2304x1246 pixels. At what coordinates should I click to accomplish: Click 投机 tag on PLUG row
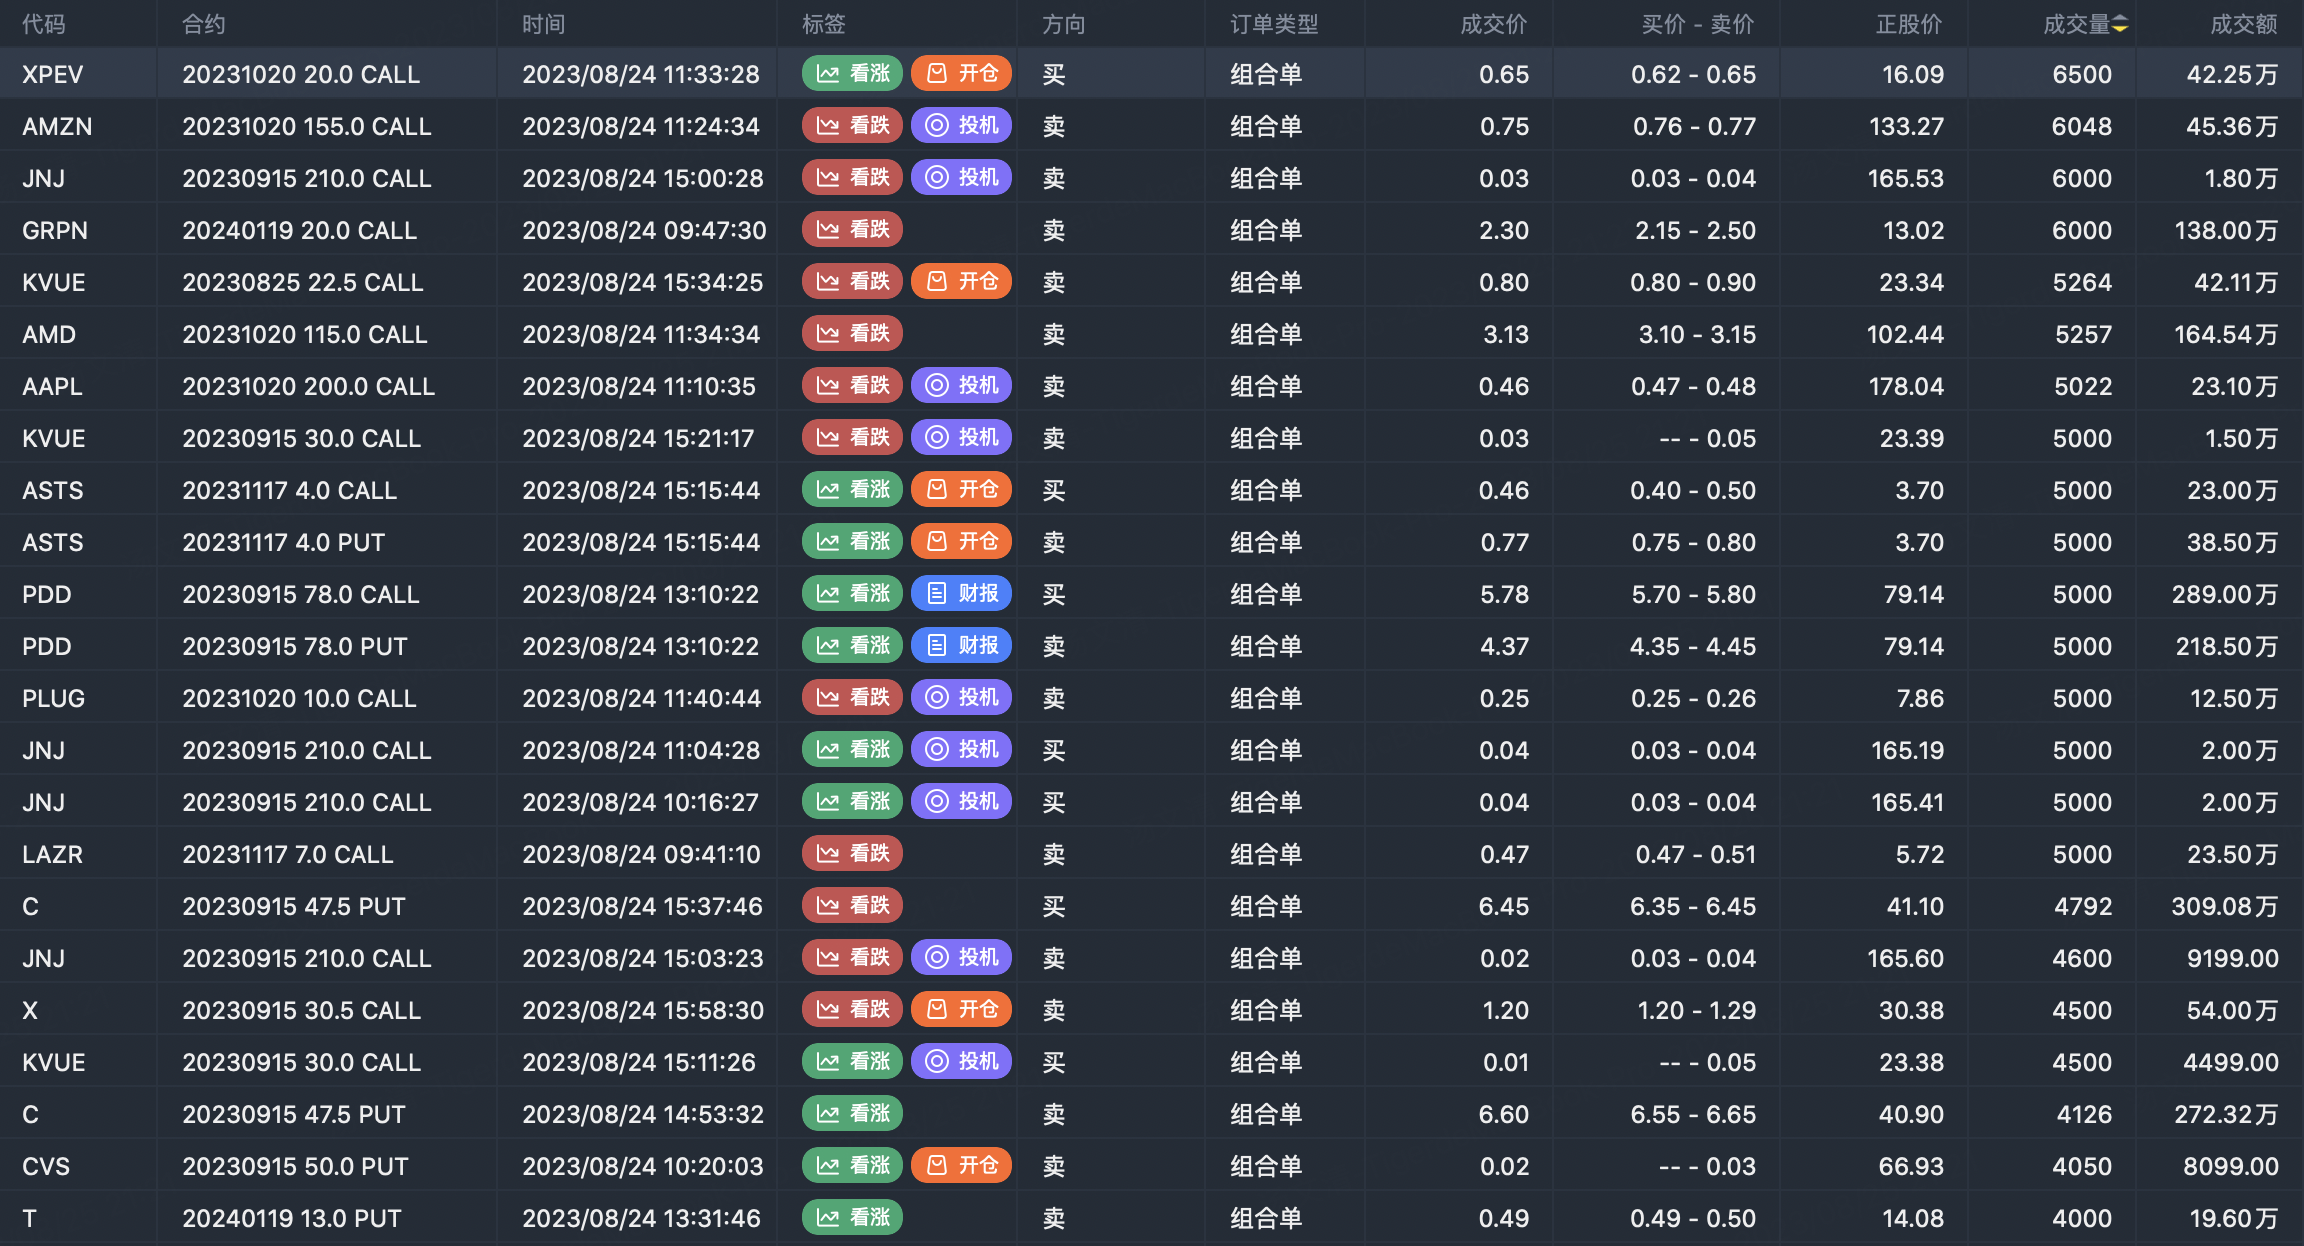[x=962, y=698]
